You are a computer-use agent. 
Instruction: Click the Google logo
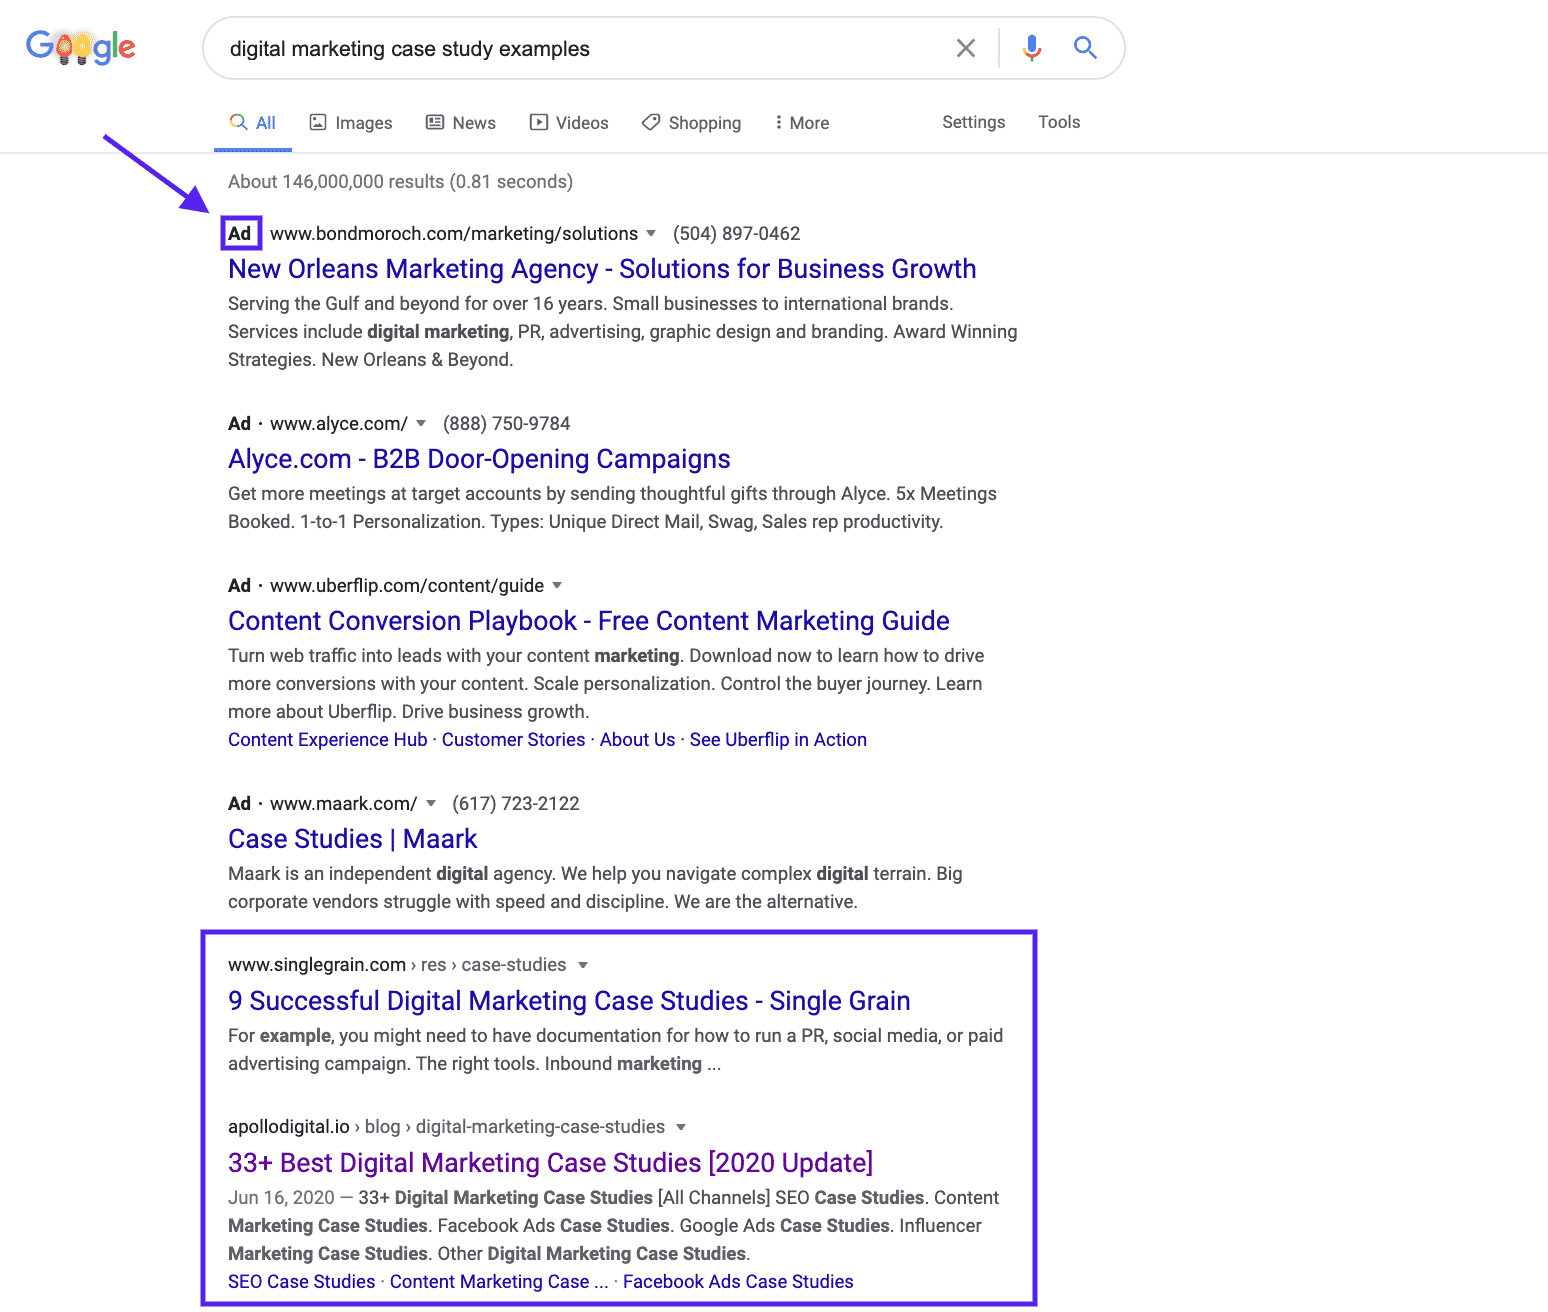coord(81,47)
